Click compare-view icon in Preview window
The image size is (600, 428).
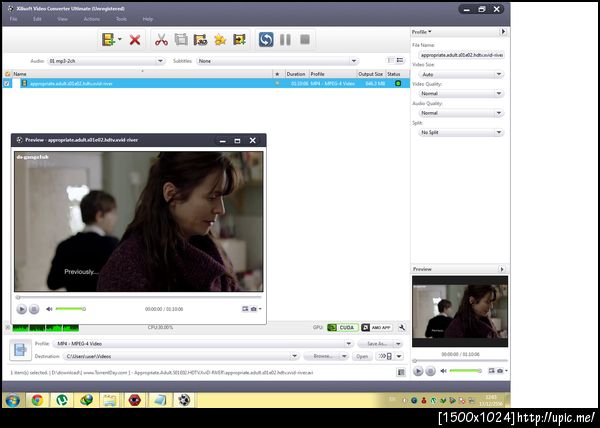click(245, 309)
